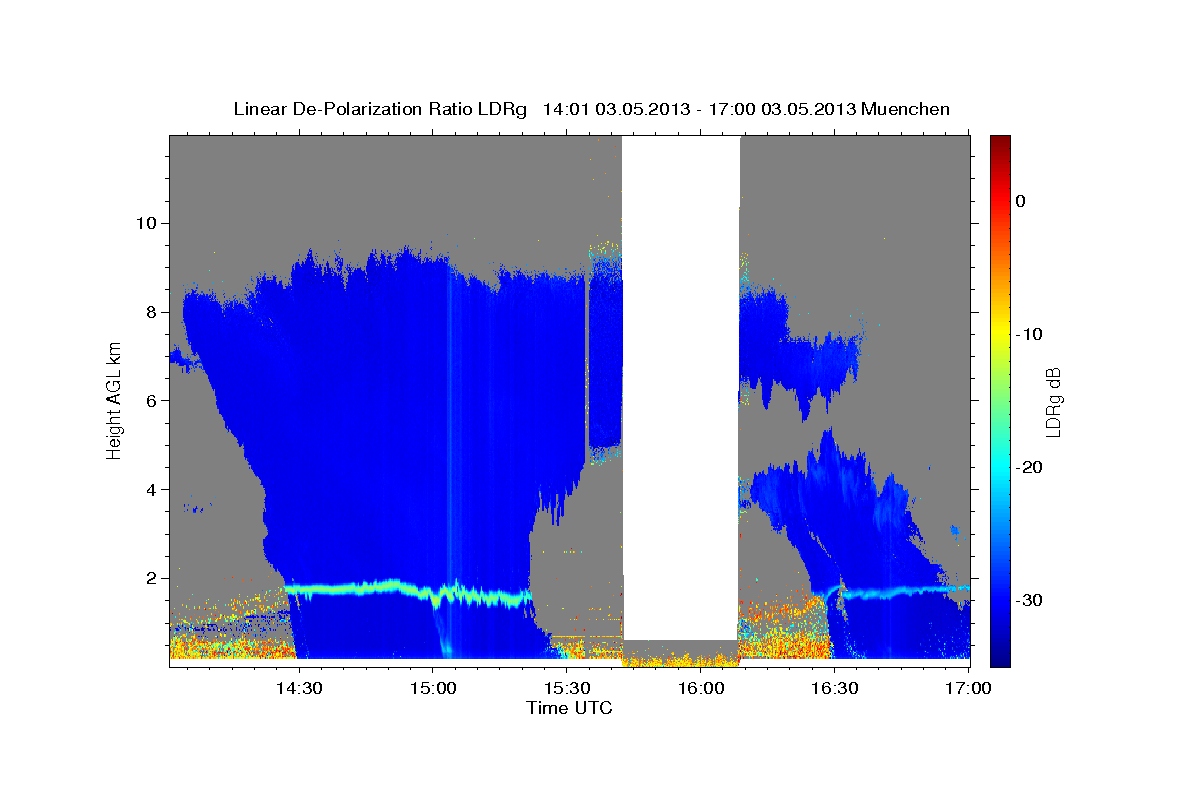Click the colorbar value -20
1200x800 pixels.
(x=1030, y=467)
